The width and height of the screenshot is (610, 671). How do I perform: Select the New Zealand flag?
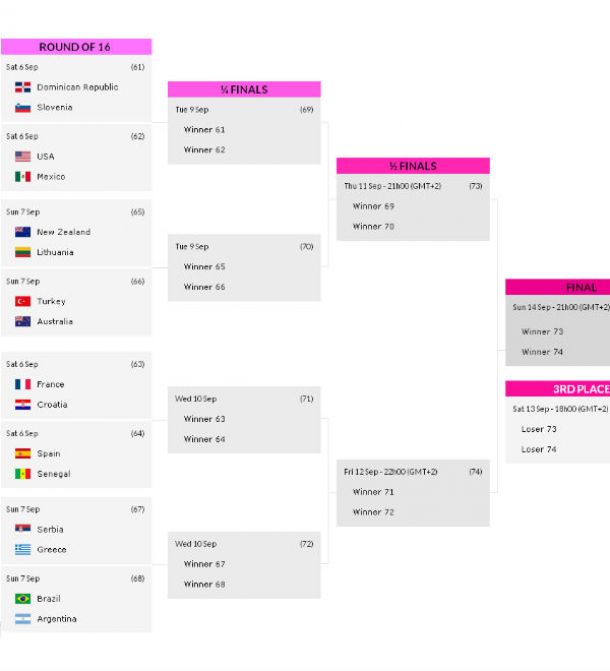coord(23,232)
